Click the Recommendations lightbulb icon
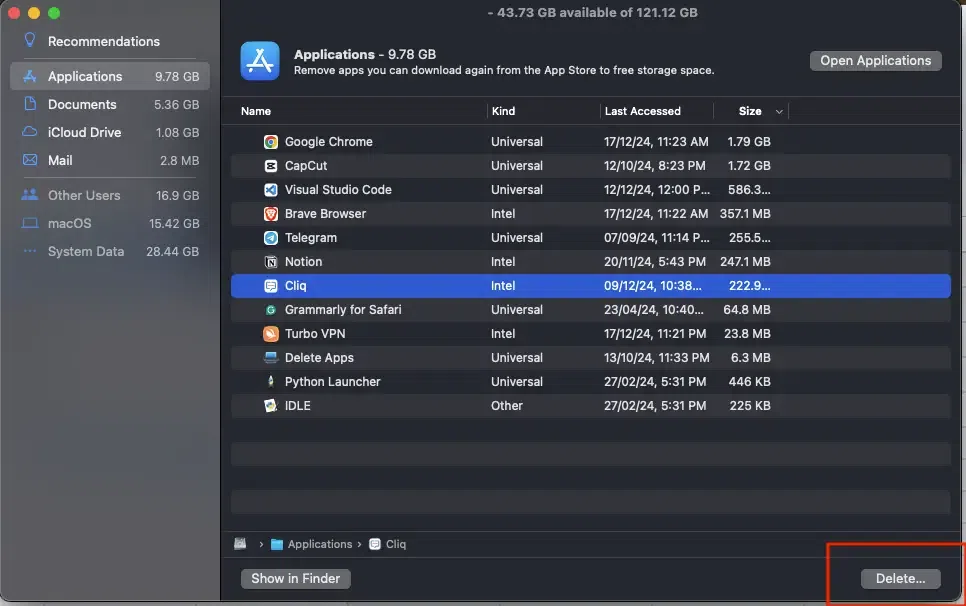This screenshot has width=966, height=606. click(30, 40)
